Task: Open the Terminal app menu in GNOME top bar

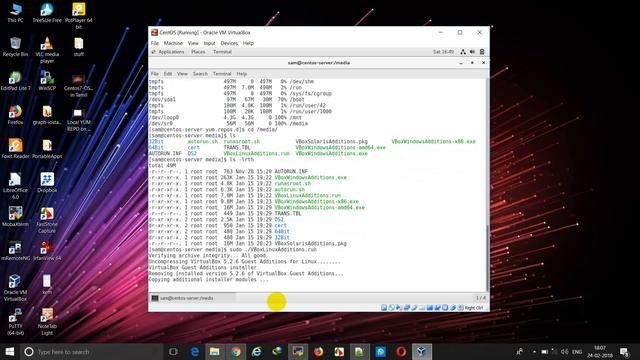Action: [x=222, y=52]
